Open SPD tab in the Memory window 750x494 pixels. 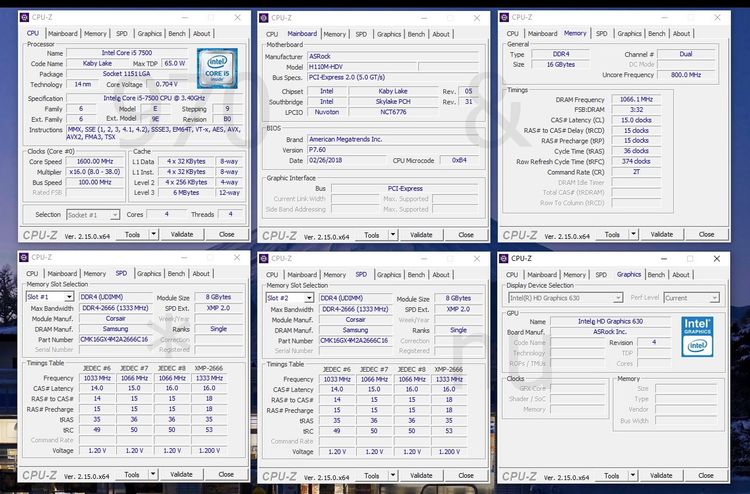(601, 33)
